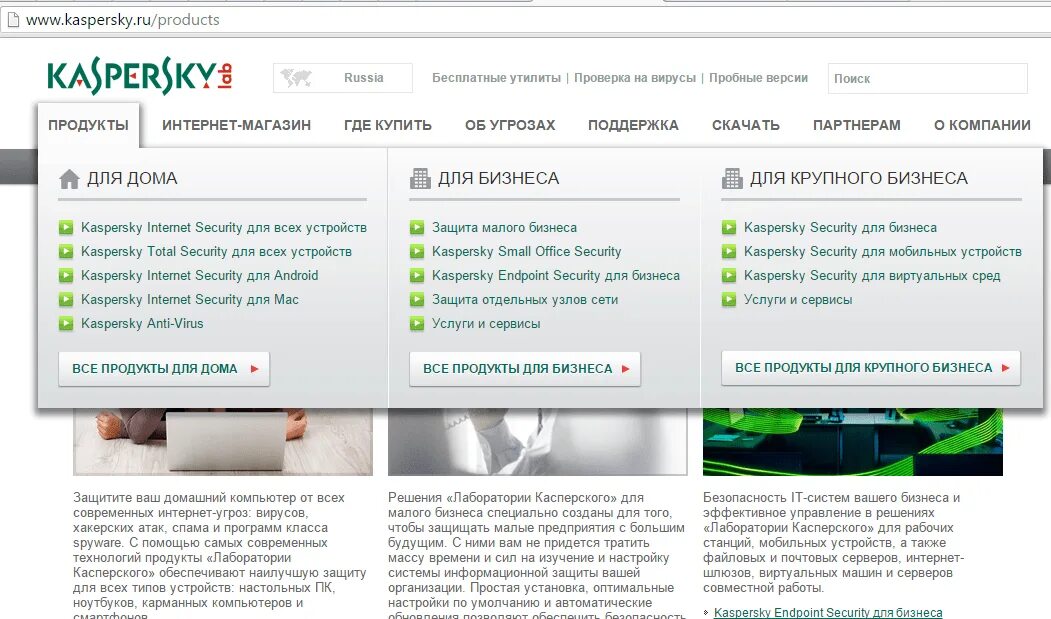
Task: Click green arrow icon beside Kaspersky Security для виртуальных сред
Action: [x=729, y=276]
